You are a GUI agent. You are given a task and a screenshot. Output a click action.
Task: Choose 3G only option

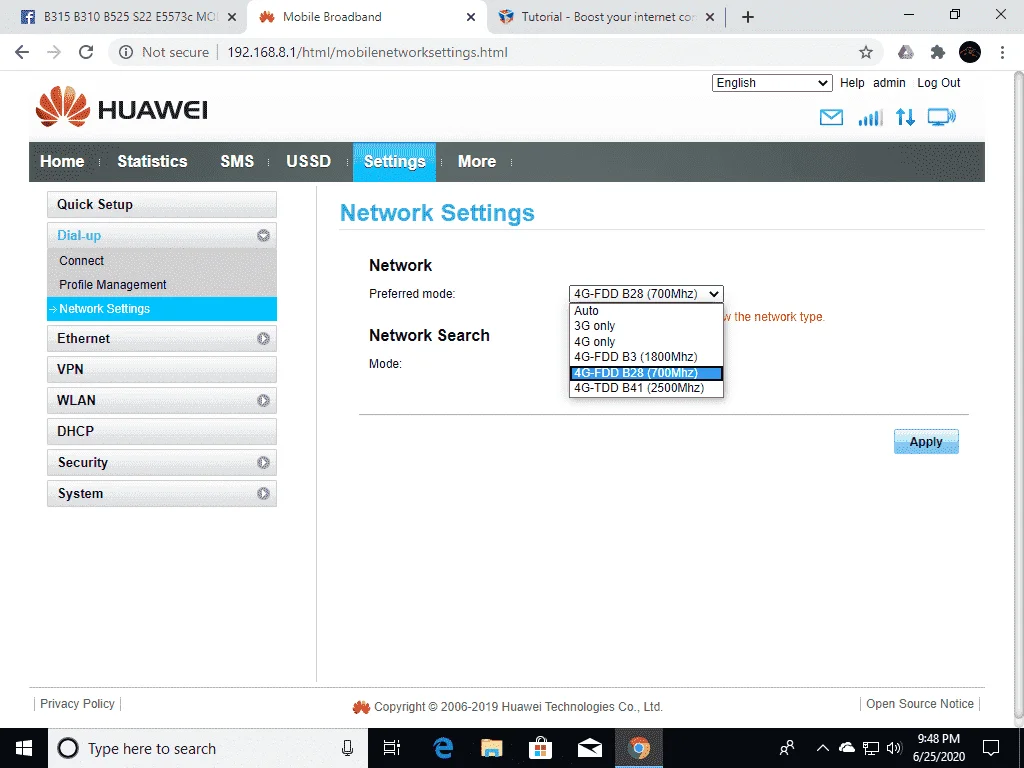pyautogui.click(x=647, y=326)
